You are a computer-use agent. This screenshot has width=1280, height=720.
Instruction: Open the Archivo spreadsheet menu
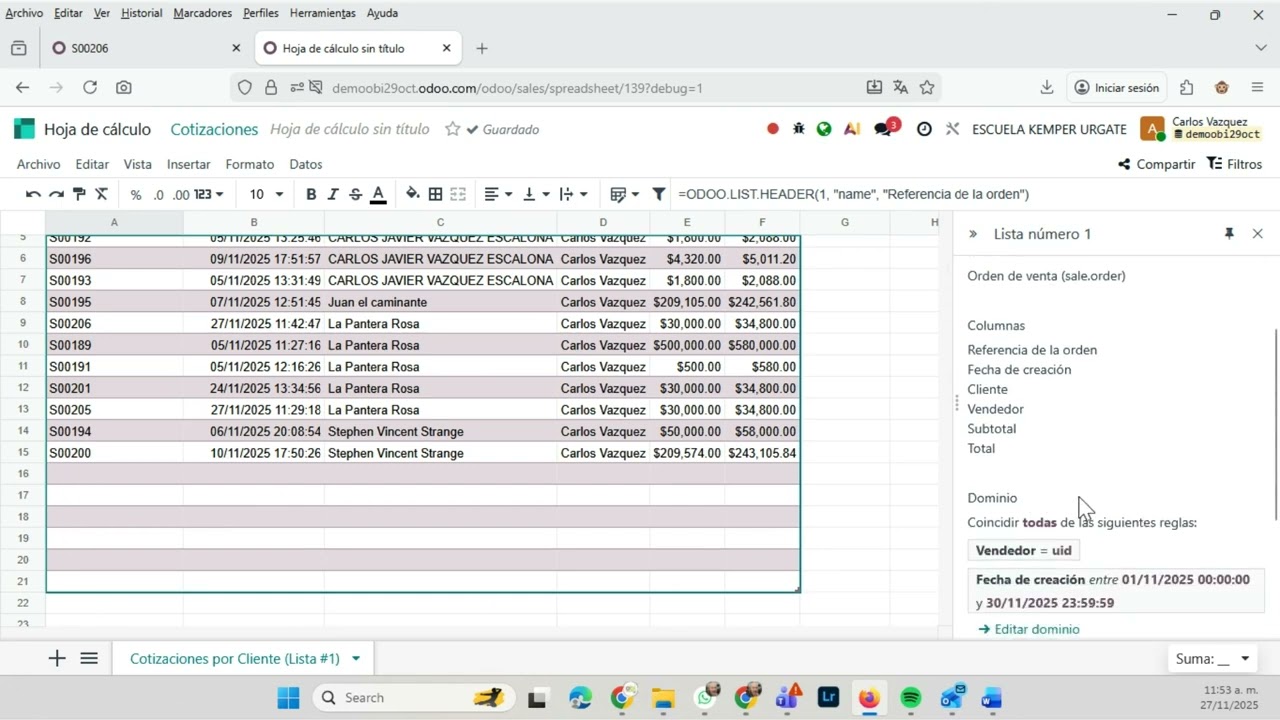point(39,164)
